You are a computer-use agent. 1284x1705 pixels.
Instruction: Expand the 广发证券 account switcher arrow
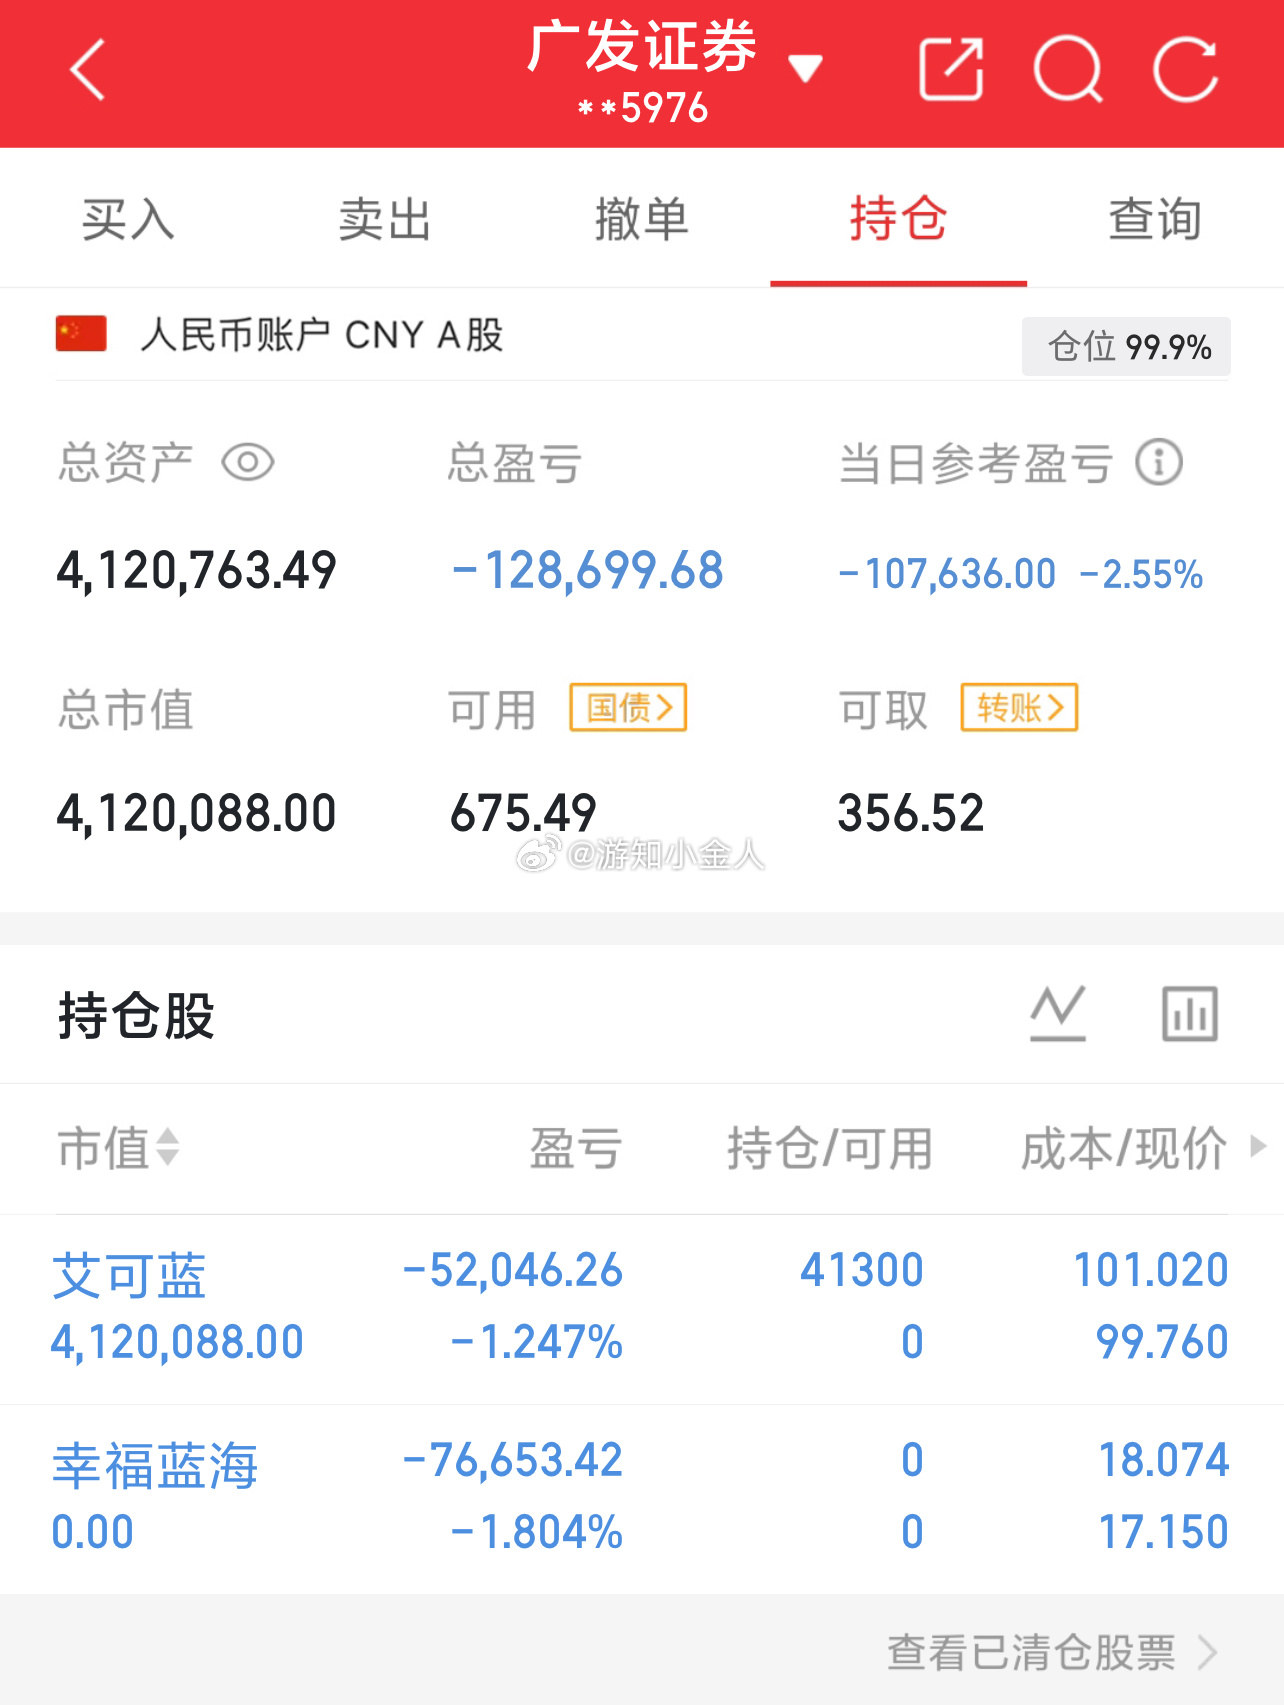tap(805, 68)
